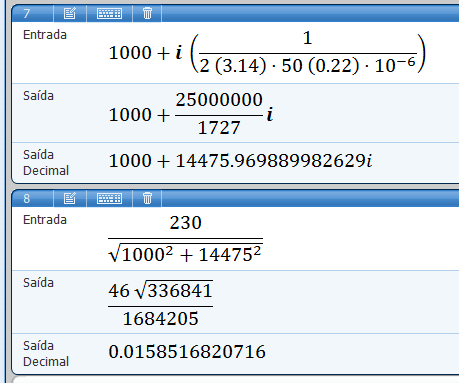Select decimal result 0.0158516820716
459x383 pixels.
coord(187,352)
